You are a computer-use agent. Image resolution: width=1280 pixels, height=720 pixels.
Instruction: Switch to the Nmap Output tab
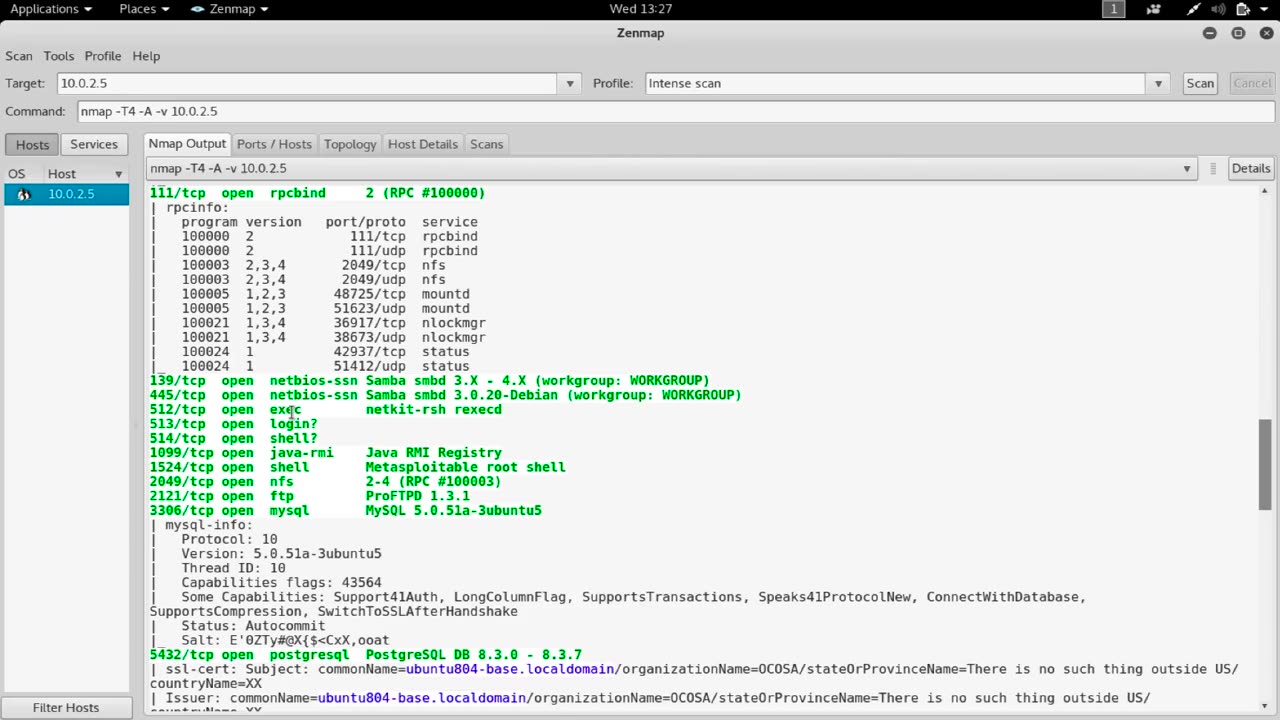(188, 144)
